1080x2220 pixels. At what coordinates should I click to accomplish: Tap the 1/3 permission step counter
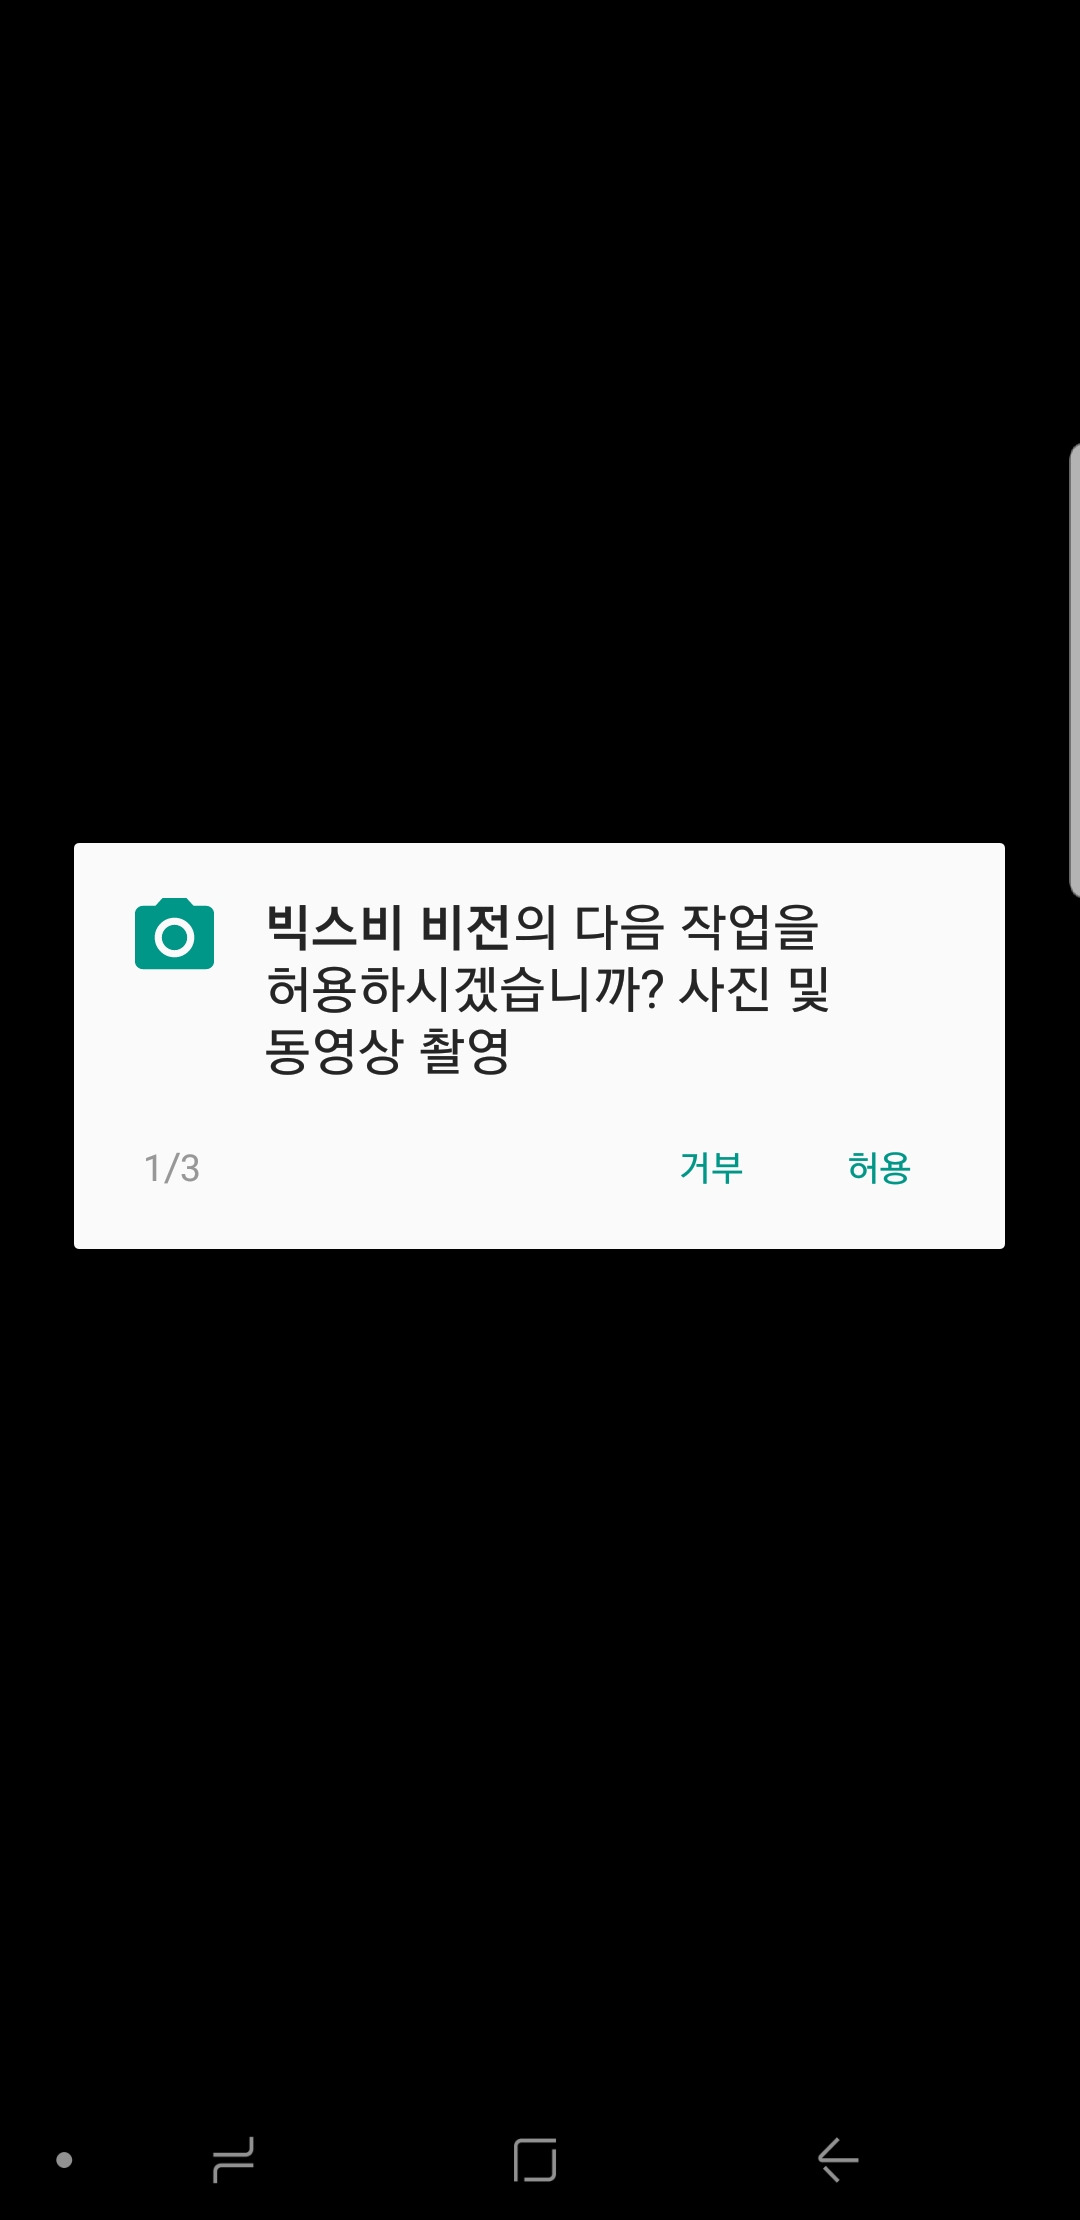tap(172, 1168)
